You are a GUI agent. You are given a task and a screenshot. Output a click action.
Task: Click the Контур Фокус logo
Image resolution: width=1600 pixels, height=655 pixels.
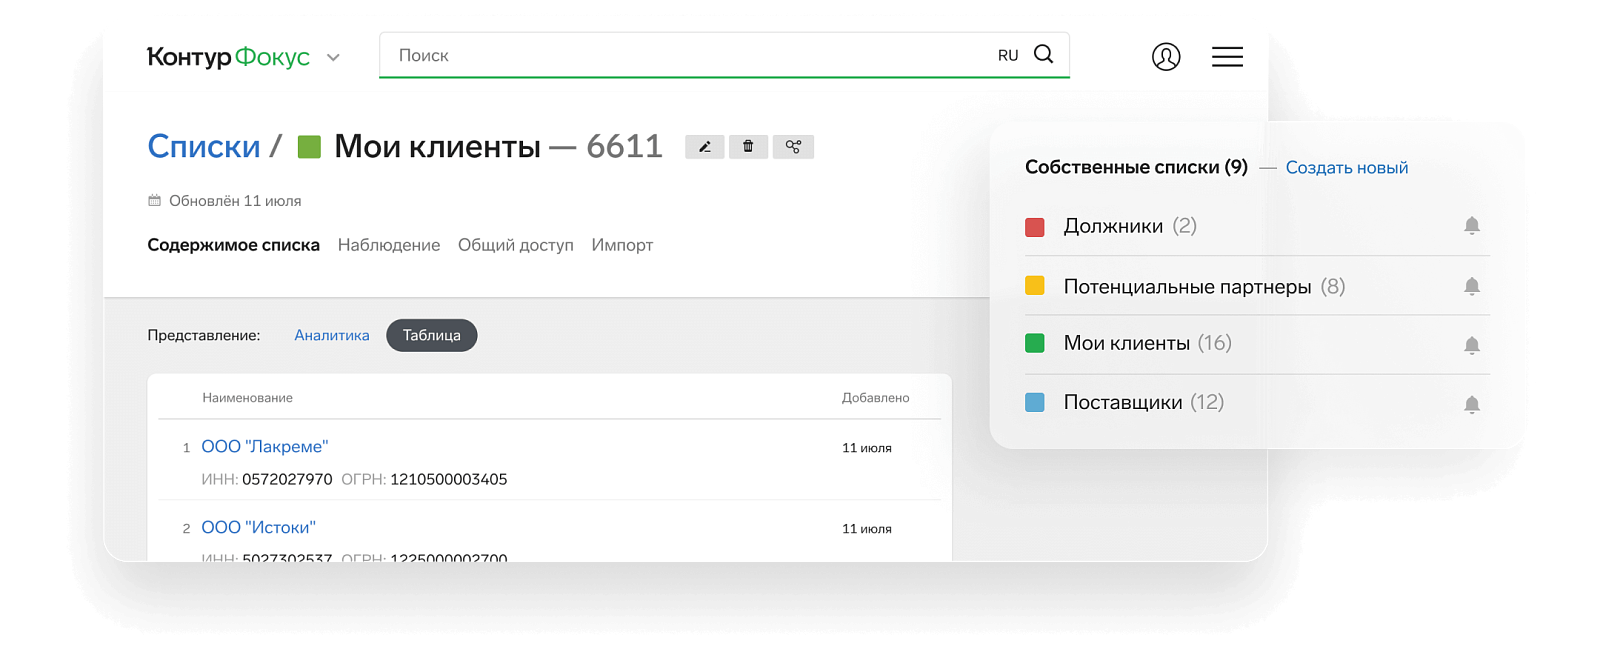[x=229, y=57]
